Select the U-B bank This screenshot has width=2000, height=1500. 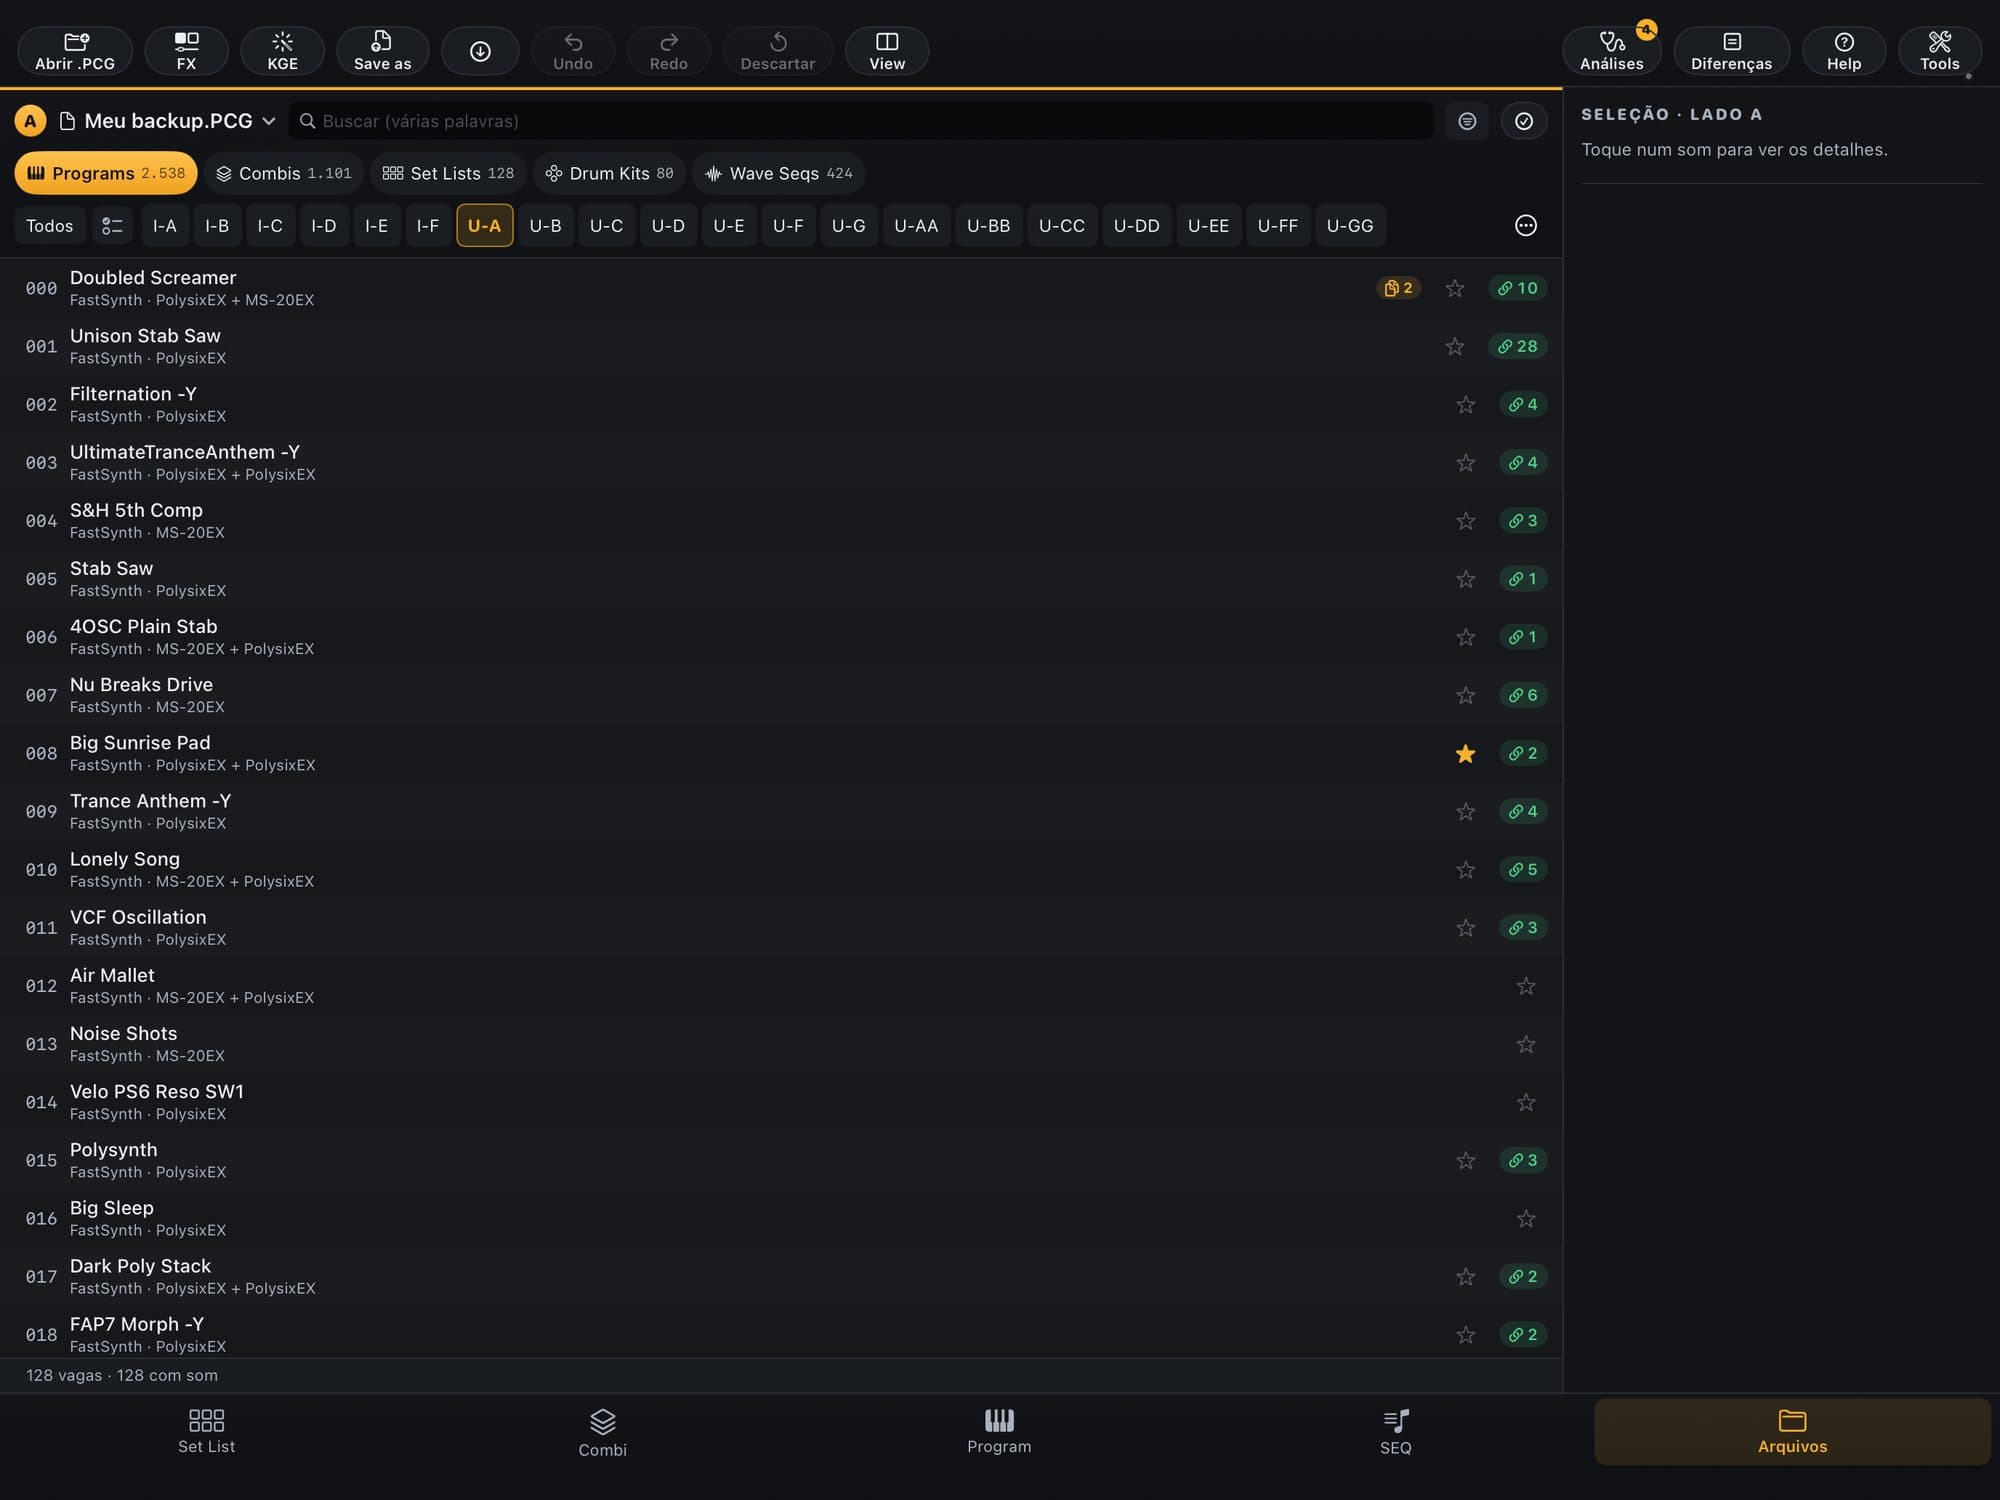(x=545, y=226)
